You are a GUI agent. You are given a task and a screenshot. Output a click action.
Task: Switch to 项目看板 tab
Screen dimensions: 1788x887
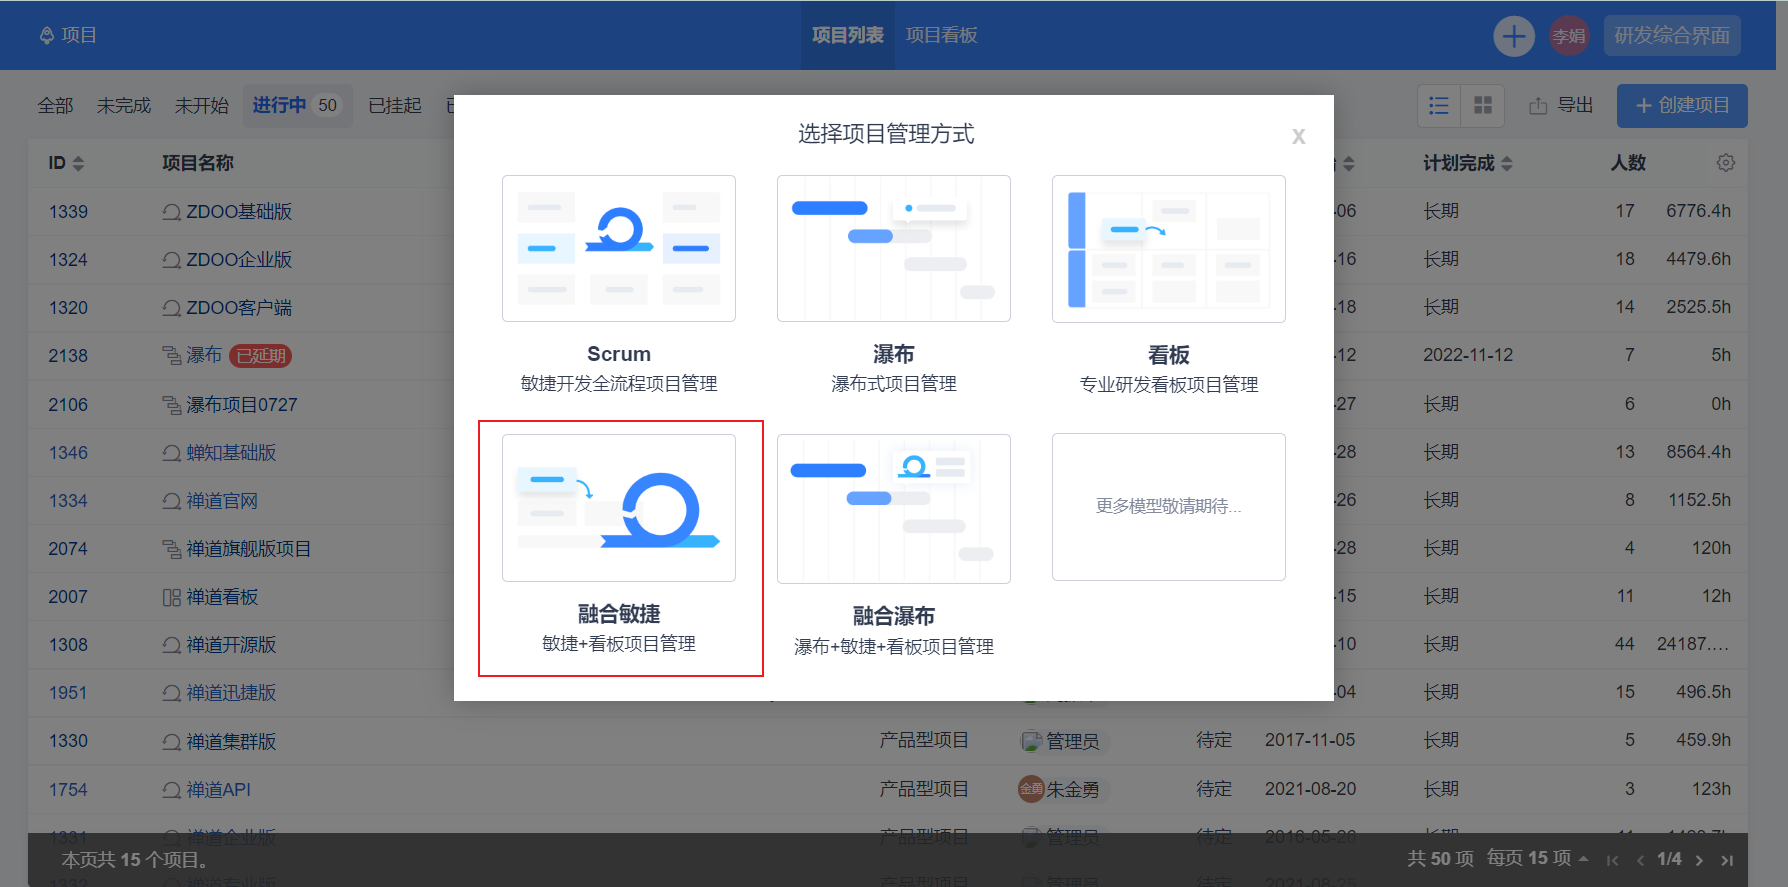[941, 35]
